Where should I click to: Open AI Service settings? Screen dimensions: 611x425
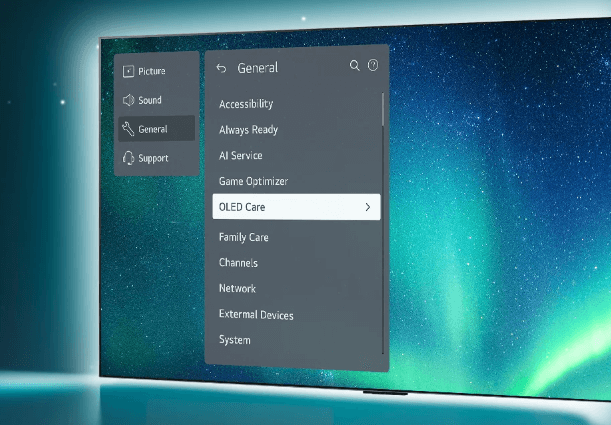(240, 156)
